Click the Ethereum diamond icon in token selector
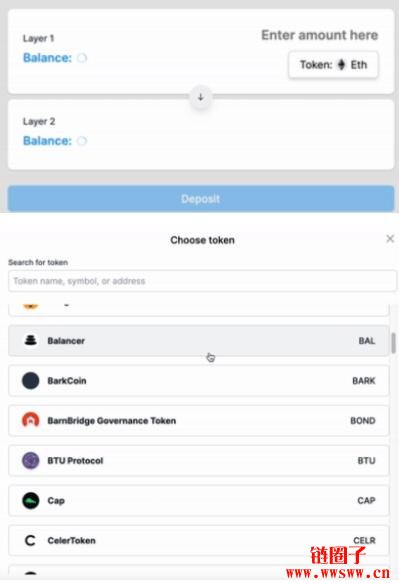This screenshot has height=583, width=399. tap(341, 65)
